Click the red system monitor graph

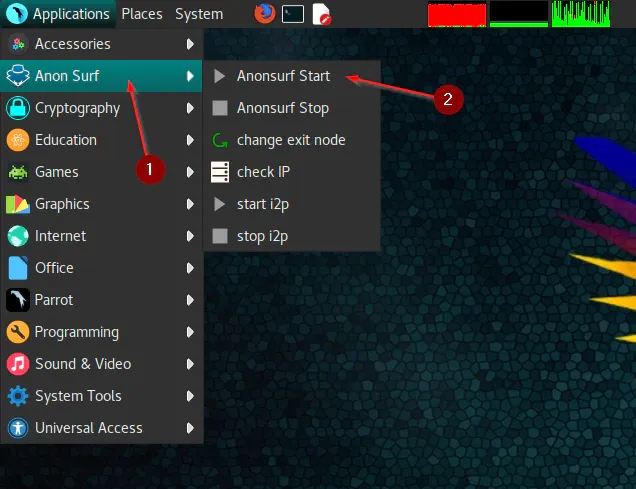pyautogui.click(x=457, y=14)
